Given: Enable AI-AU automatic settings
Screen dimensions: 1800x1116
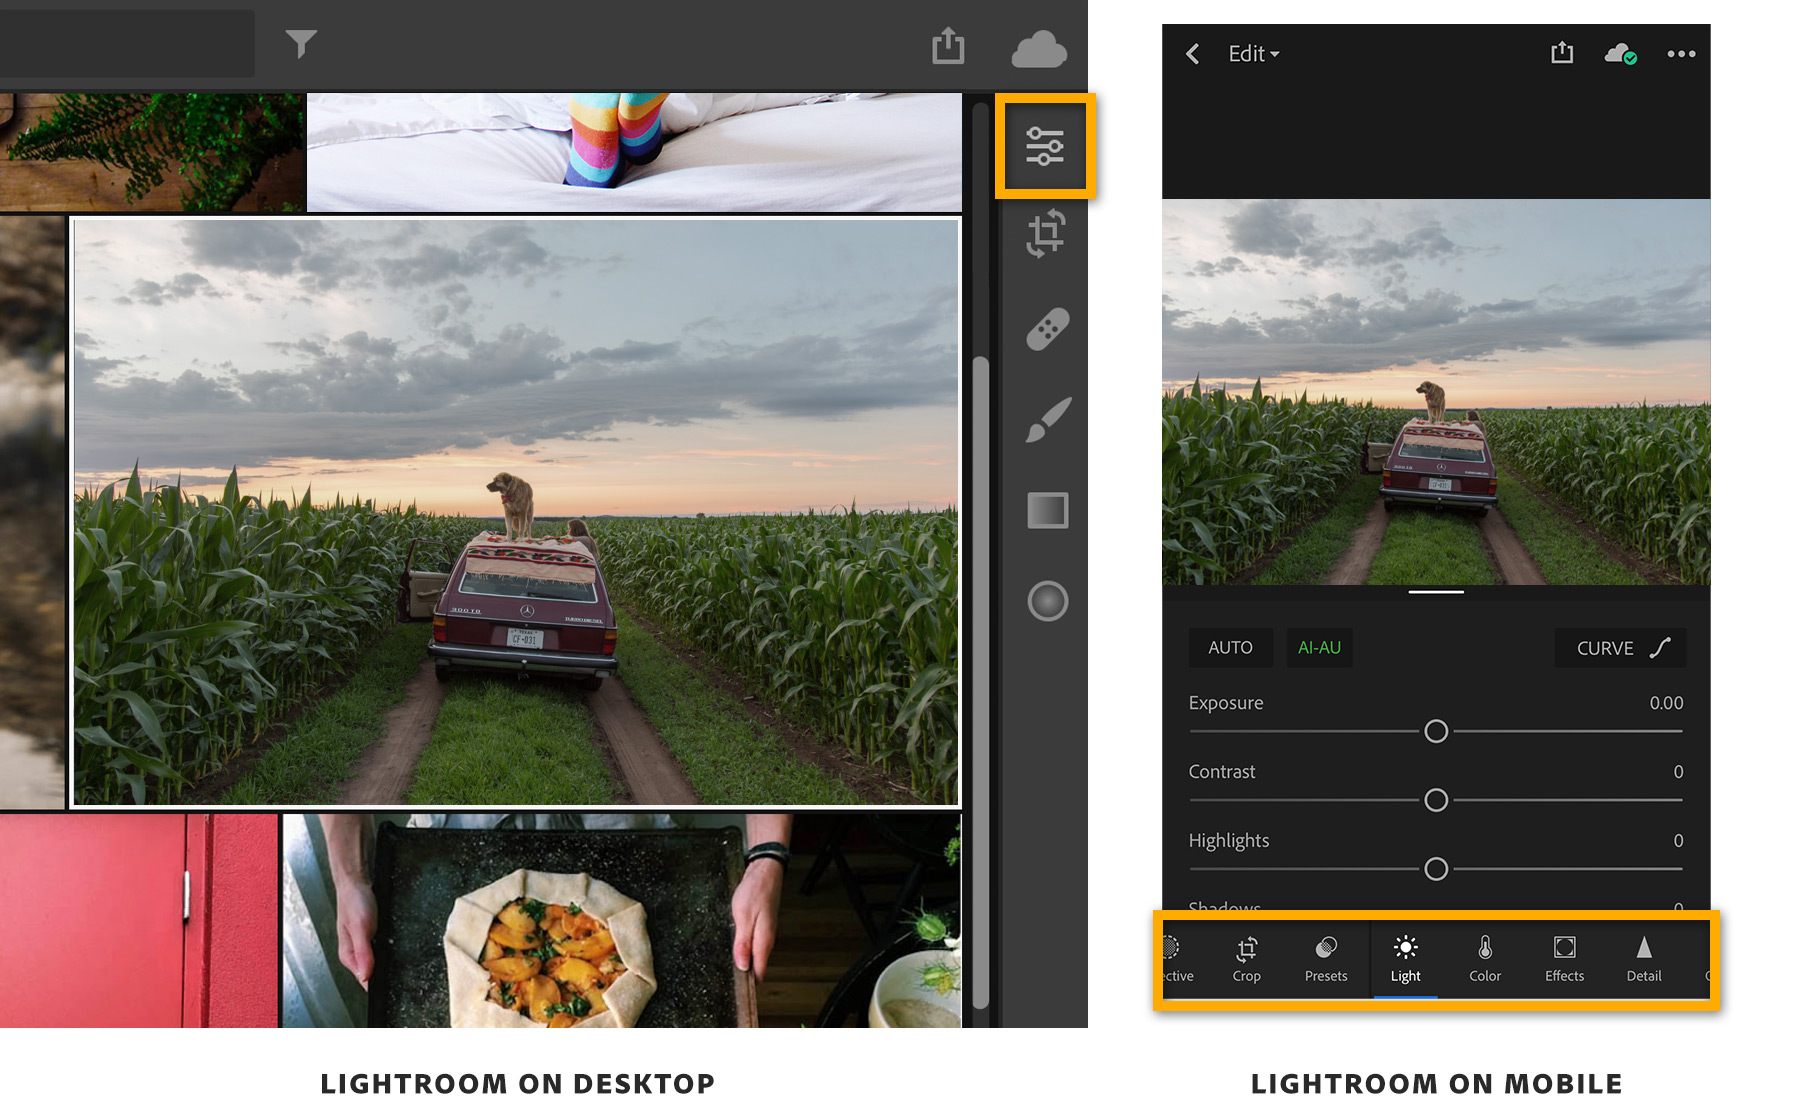Looking at the screenshot, I should pyautogui.click(x=1318, y=647).
